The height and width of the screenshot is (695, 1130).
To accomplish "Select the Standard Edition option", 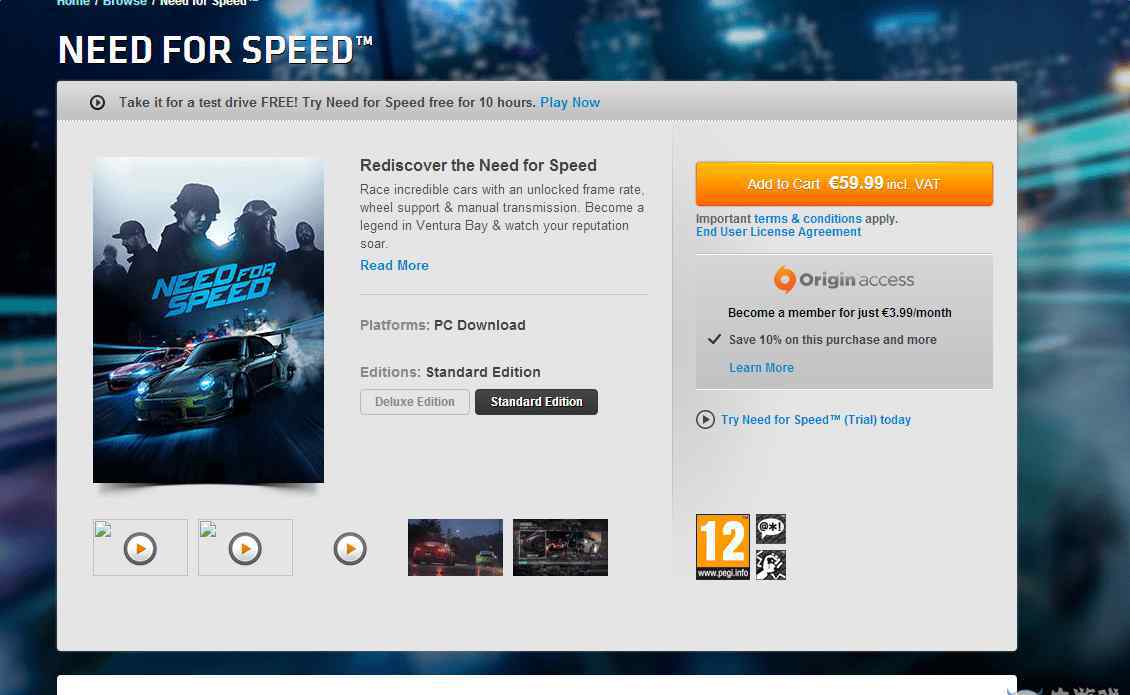I will click(x=536, y=402).
